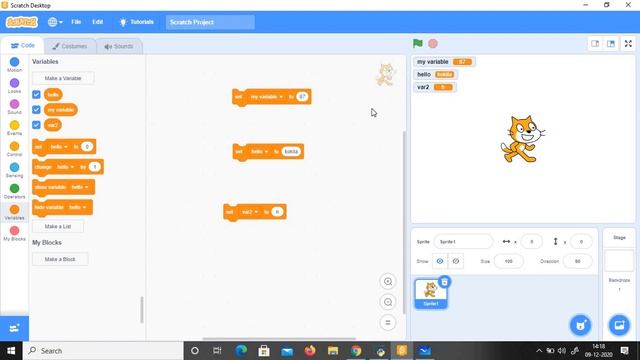
Task: Show the sprite with eye icon
Action: coord(440,261)
